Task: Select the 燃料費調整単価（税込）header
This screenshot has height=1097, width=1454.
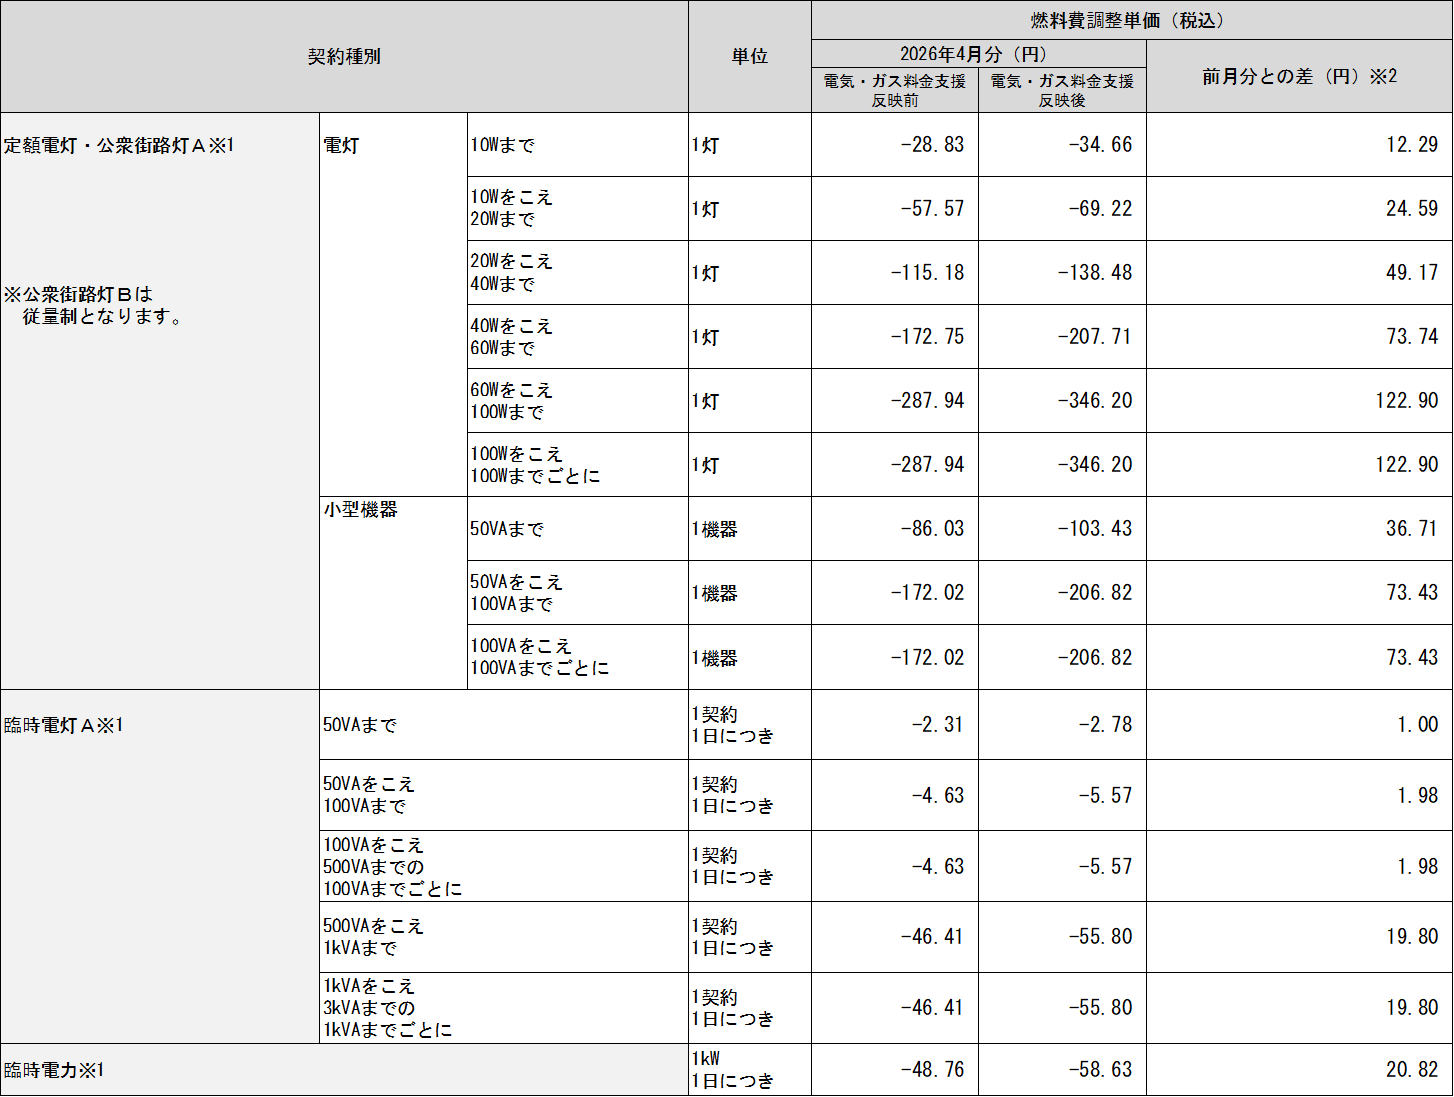Action: [1131, 17]
